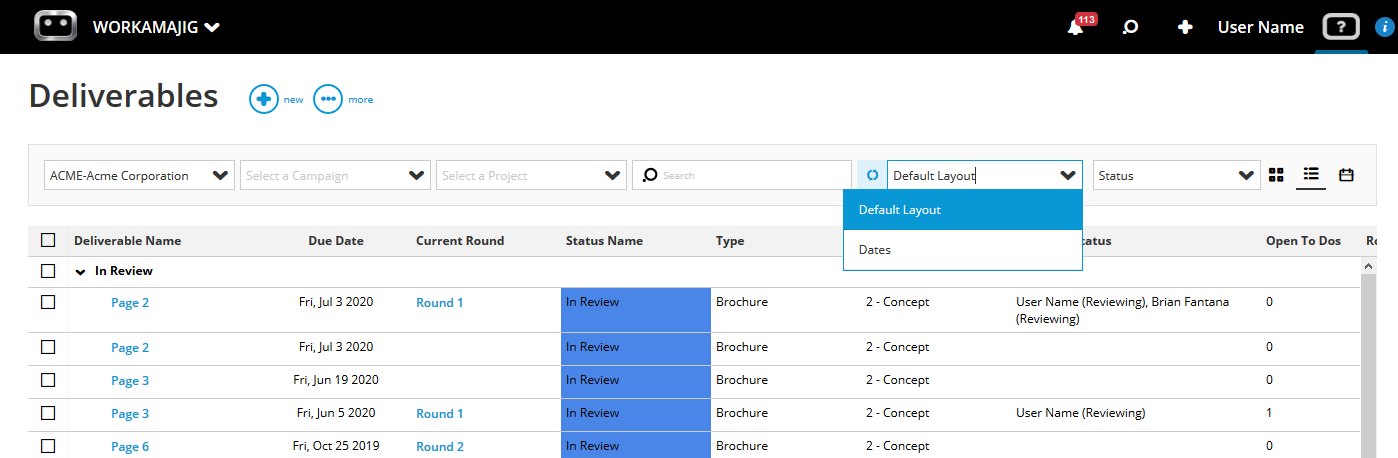Sort by Due Date column header

[x=336, y=241]
